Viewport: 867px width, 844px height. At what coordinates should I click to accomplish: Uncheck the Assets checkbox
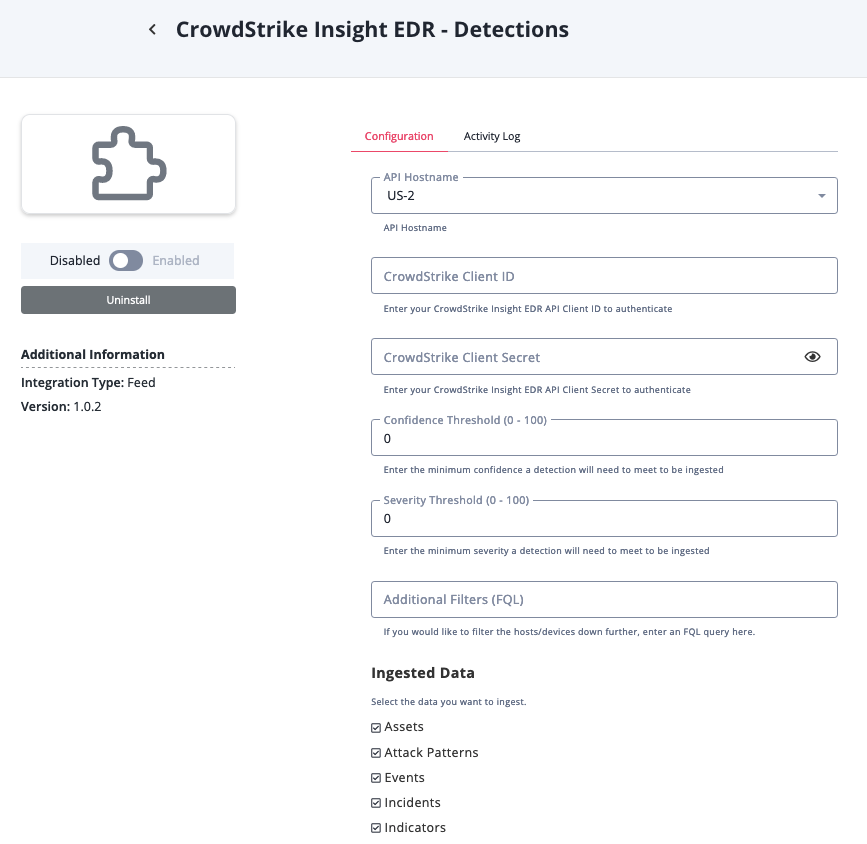pos(376,727)
